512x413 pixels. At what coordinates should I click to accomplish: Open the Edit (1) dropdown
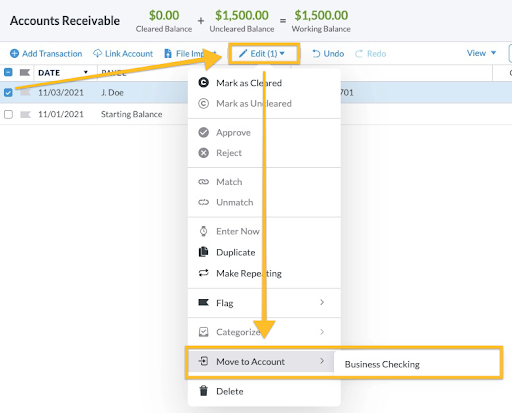(x=264, y=54)
